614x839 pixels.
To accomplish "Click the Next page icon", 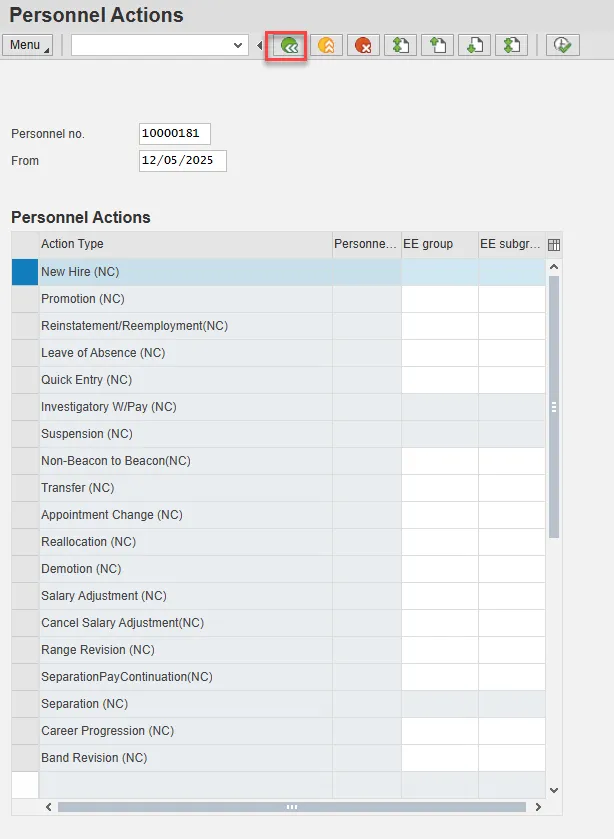I will point(475,45).
